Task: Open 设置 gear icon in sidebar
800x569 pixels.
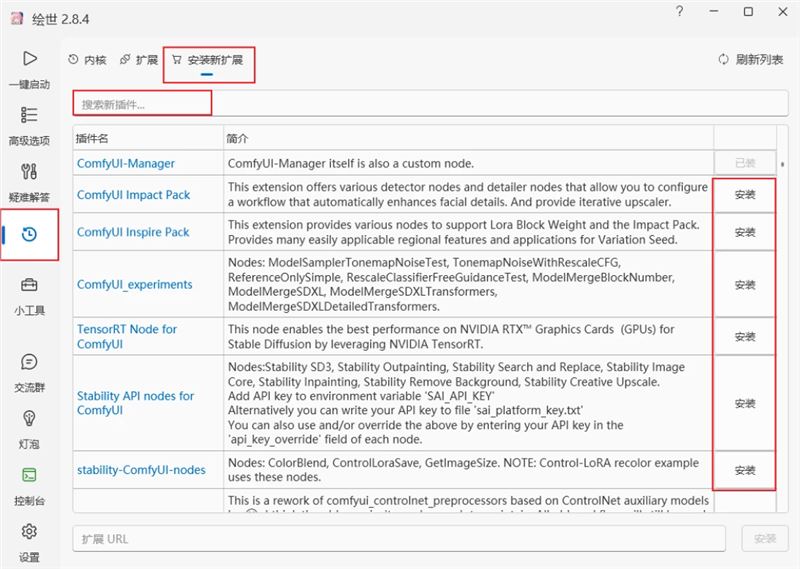Action: pos(29,531)
